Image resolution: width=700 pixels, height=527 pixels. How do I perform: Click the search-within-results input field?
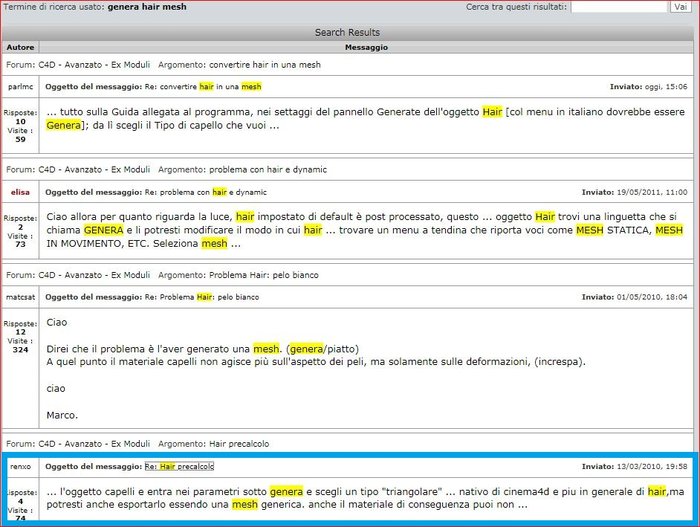(619, 7)
